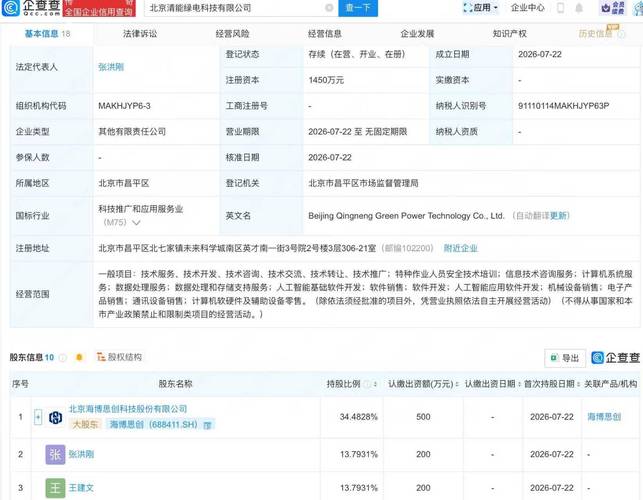Click 34.4828% shareholding value
This screenshot has height=500, width=643.
coord(358,417)
